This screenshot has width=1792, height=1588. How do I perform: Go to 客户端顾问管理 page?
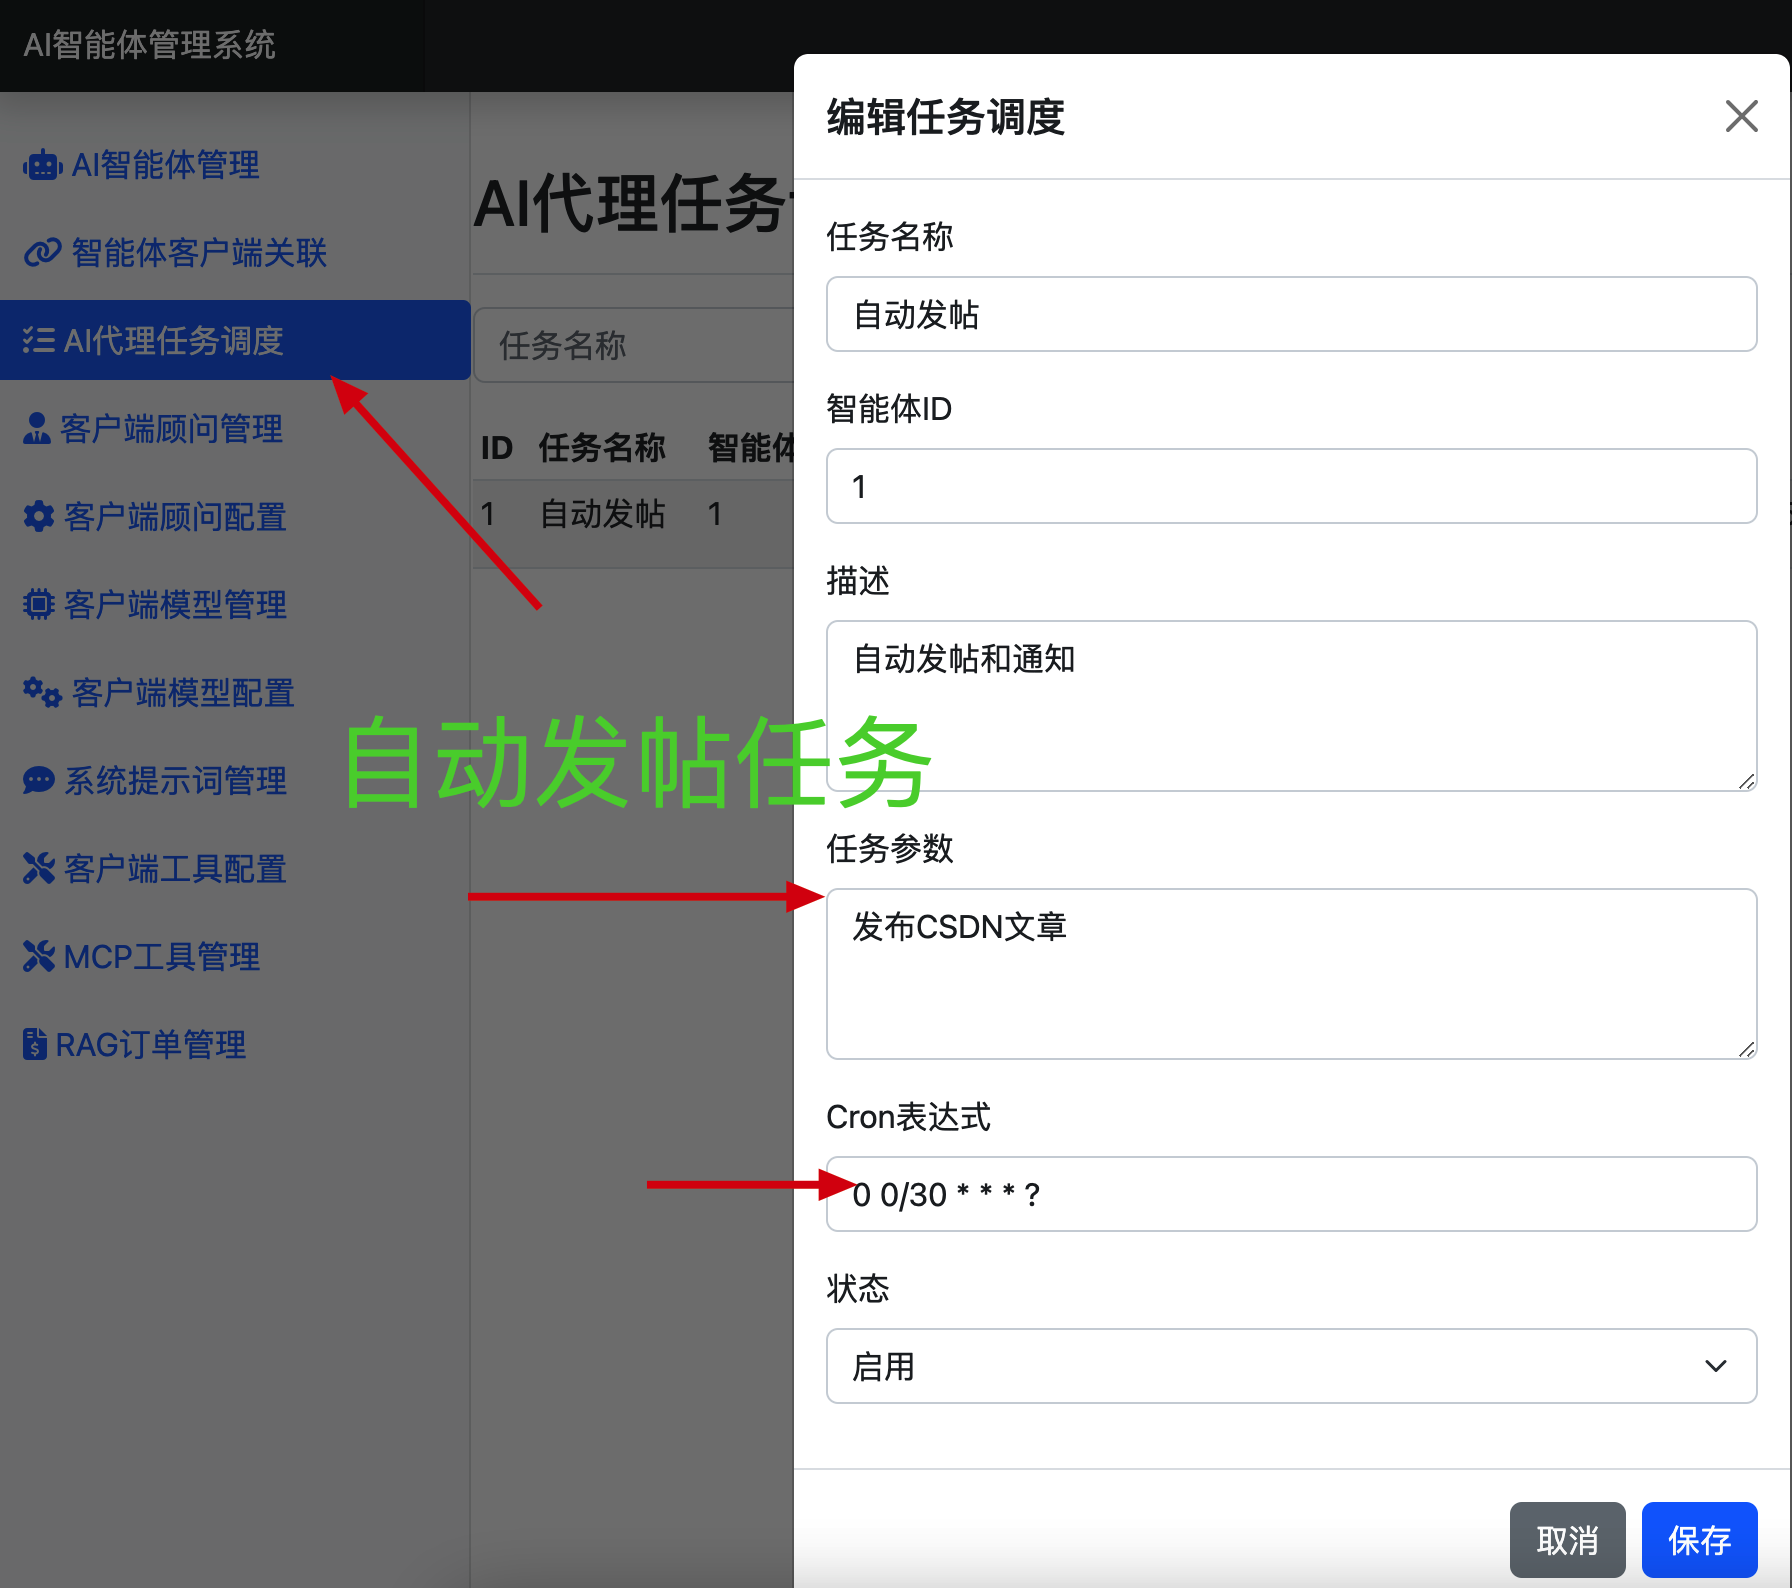click(235, 428)
